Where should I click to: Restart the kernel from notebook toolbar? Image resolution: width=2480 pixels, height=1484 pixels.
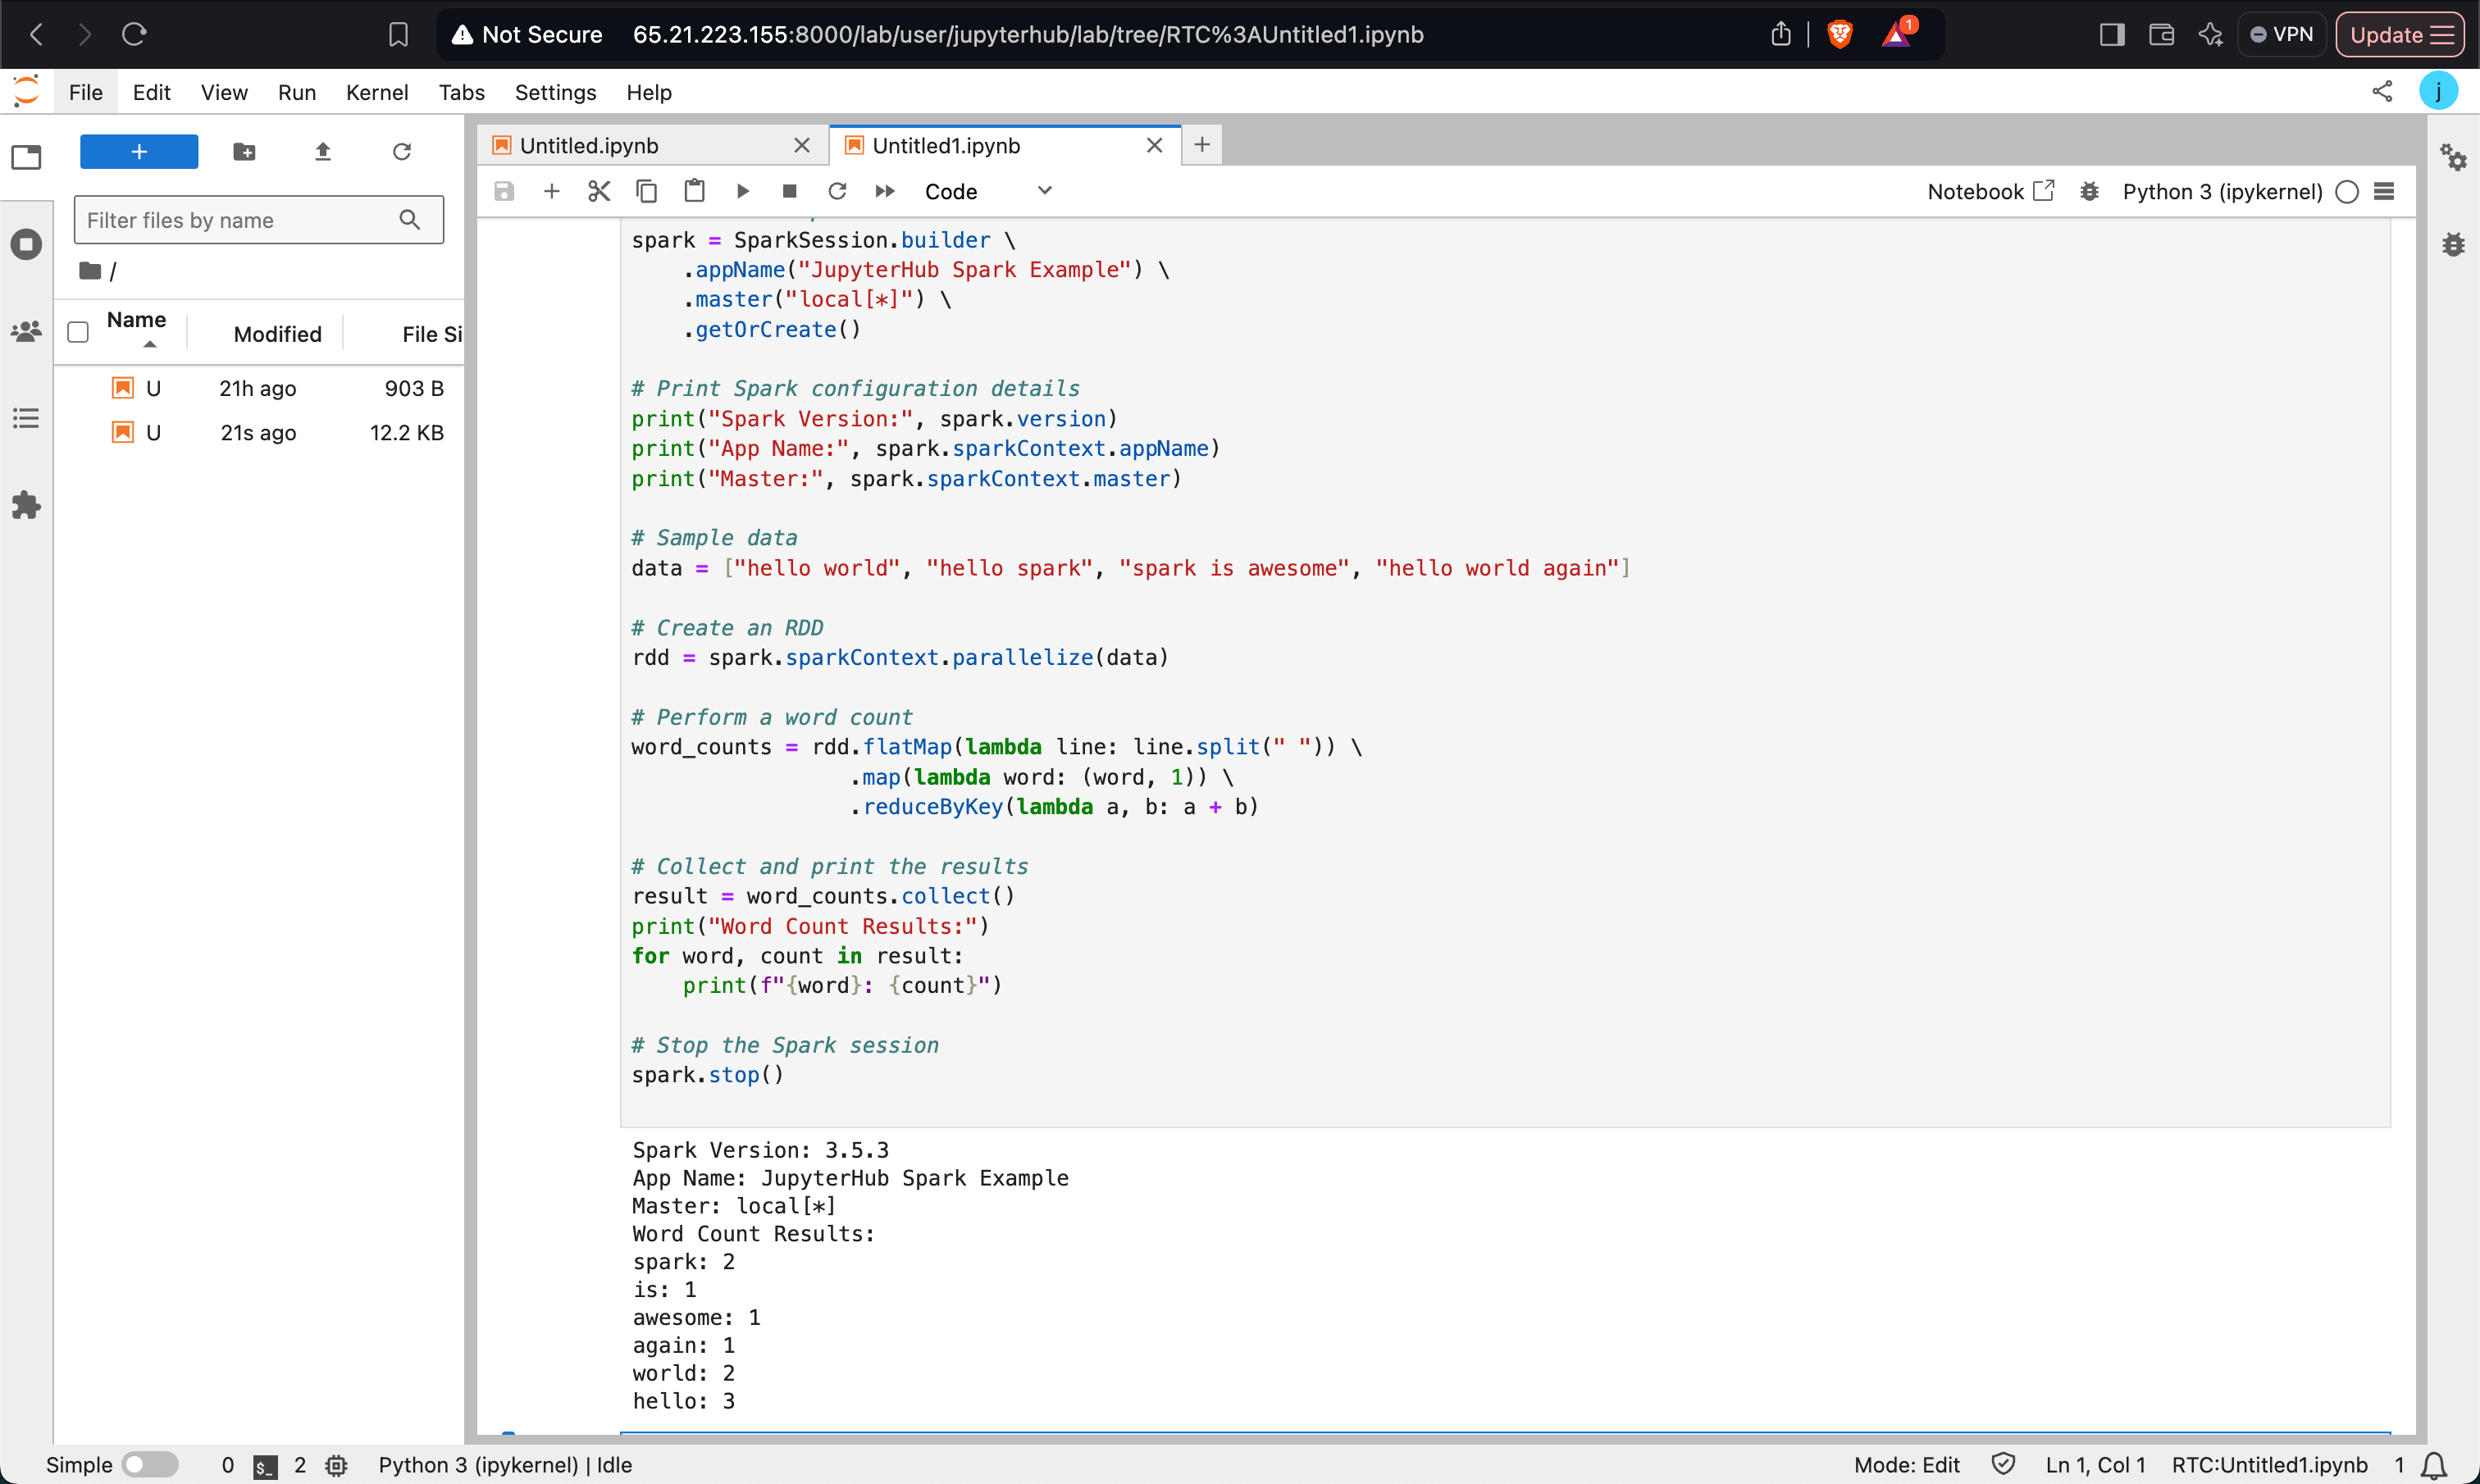click(837, 191)
